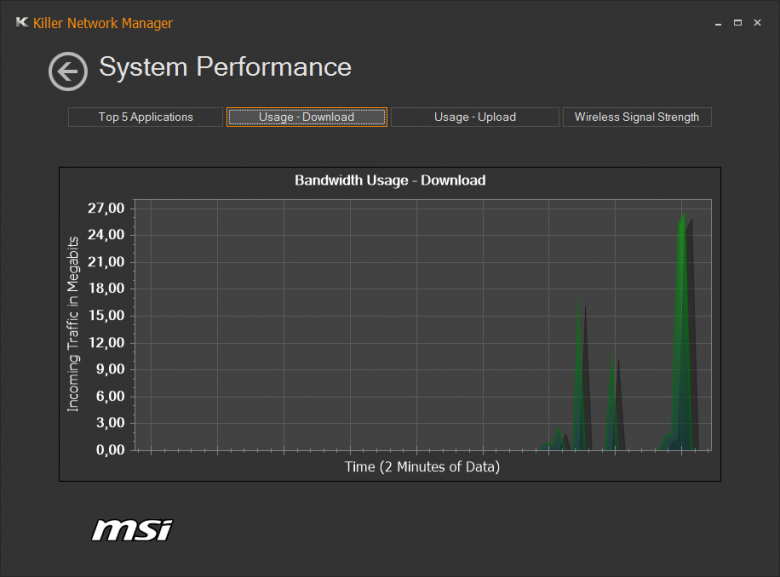Click the 24,00 y-axis label

[x=106, y=235]
